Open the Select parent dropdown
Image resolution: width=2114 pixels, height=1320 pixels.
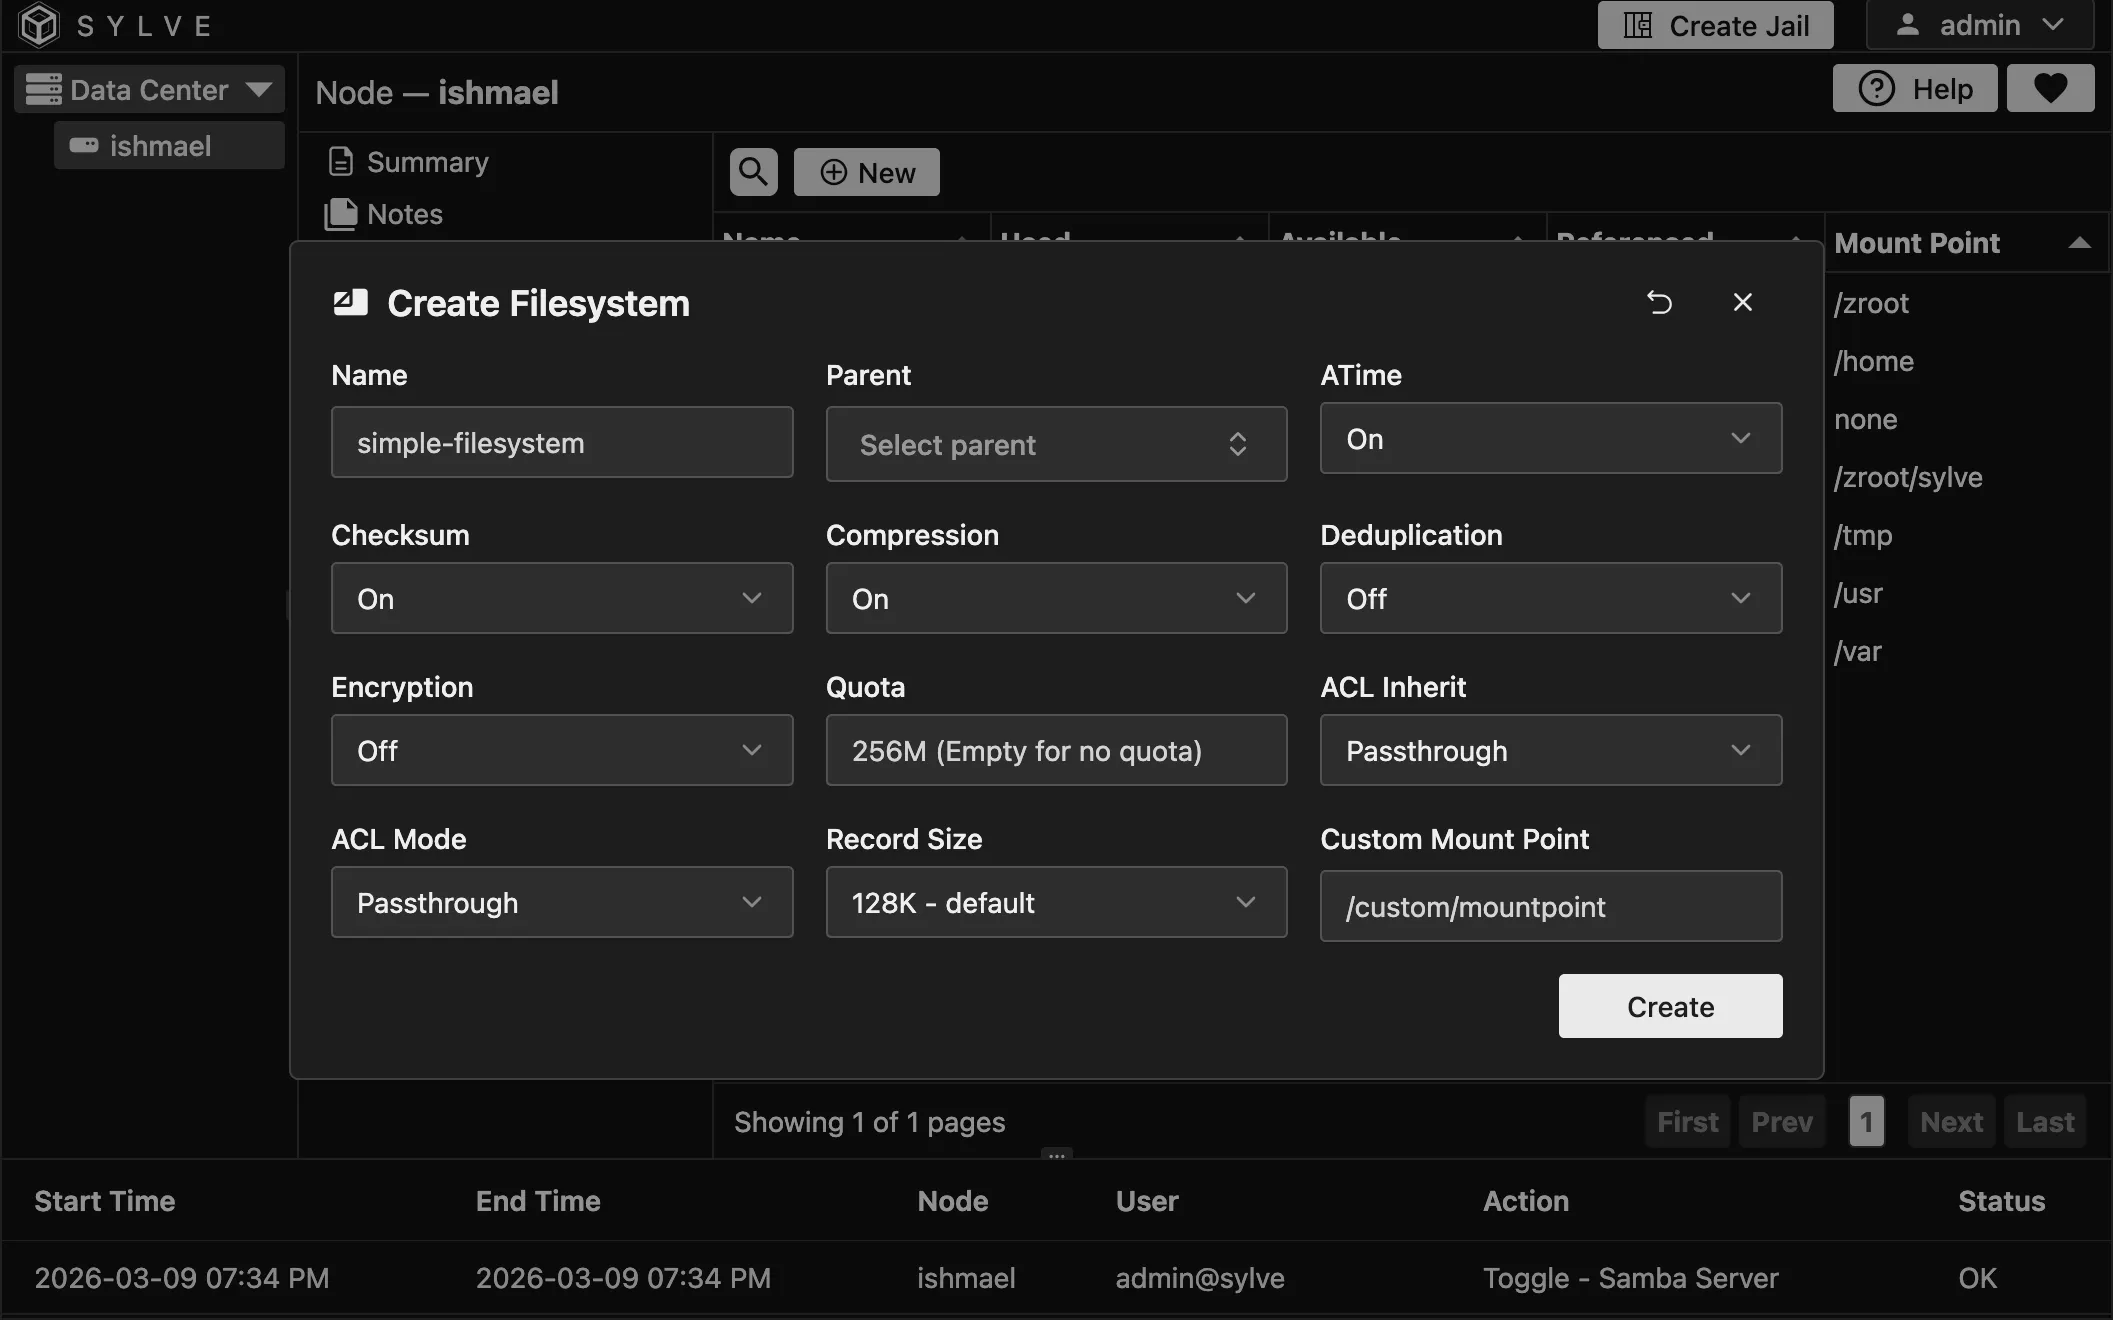pos(1055,444)
